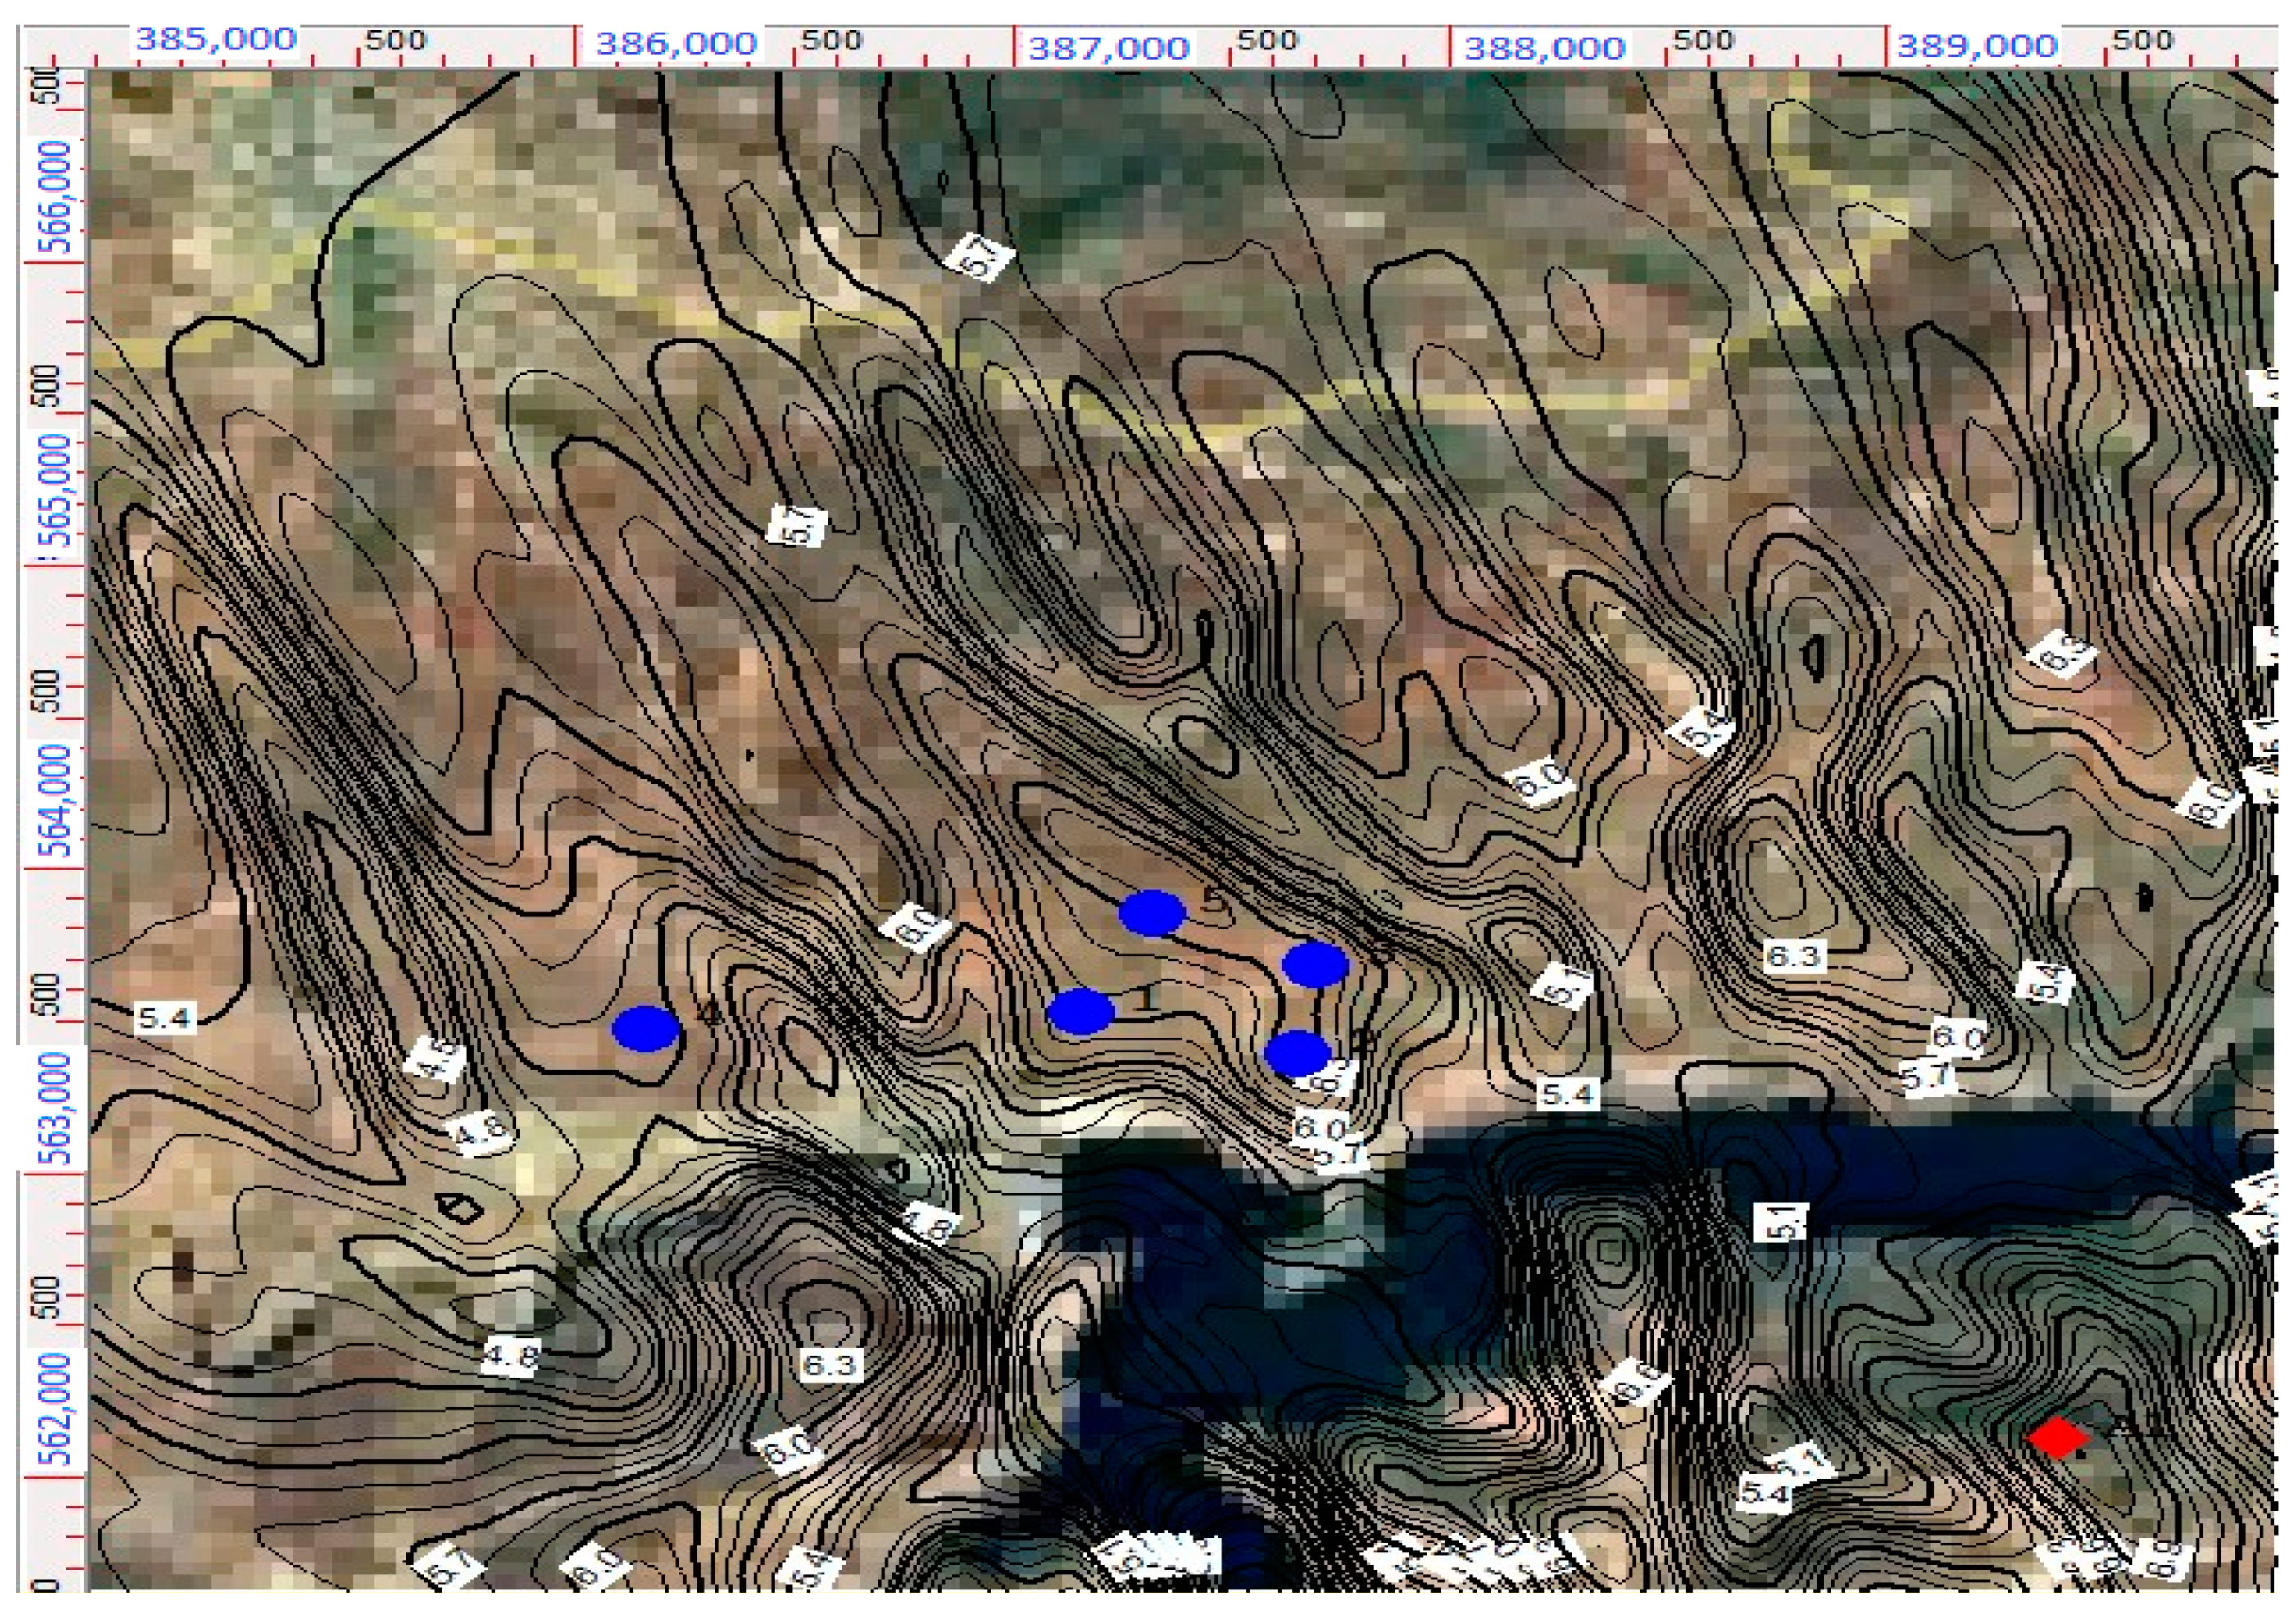Click the 5.4 contour label at left edge
This screenshot has height=1613, width=2296.
pyautogui.click(x=165, y=1019)
